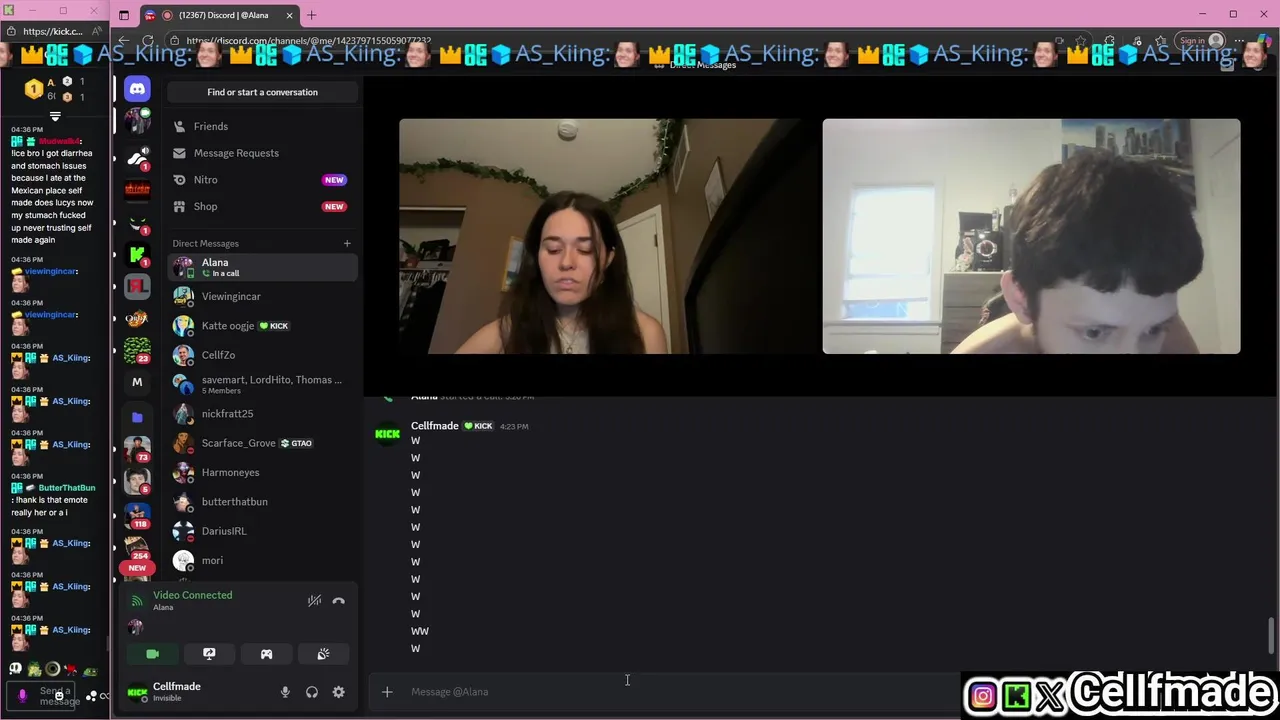
Task: Open Discord home direct messages icon
Action: coord(137,89)
